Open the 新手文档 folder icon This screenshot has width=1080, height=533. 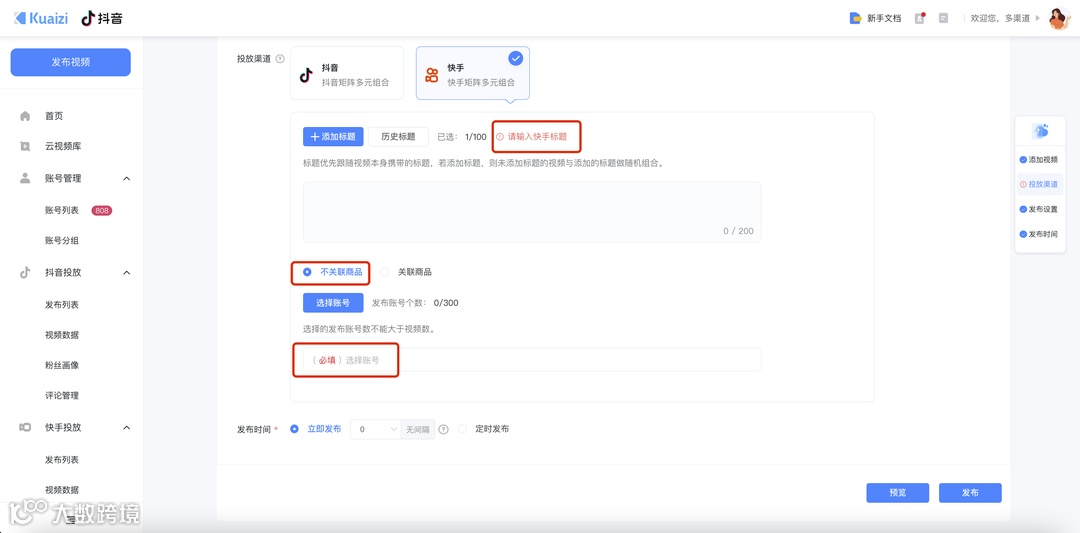click(x=855, y=19)
